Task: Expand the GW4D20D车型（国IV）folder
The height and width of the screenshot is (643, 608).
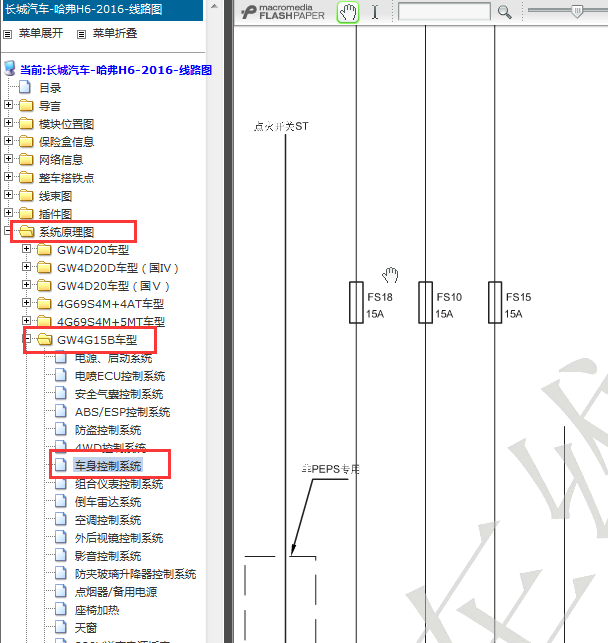Action: click(x=26, y=267)
